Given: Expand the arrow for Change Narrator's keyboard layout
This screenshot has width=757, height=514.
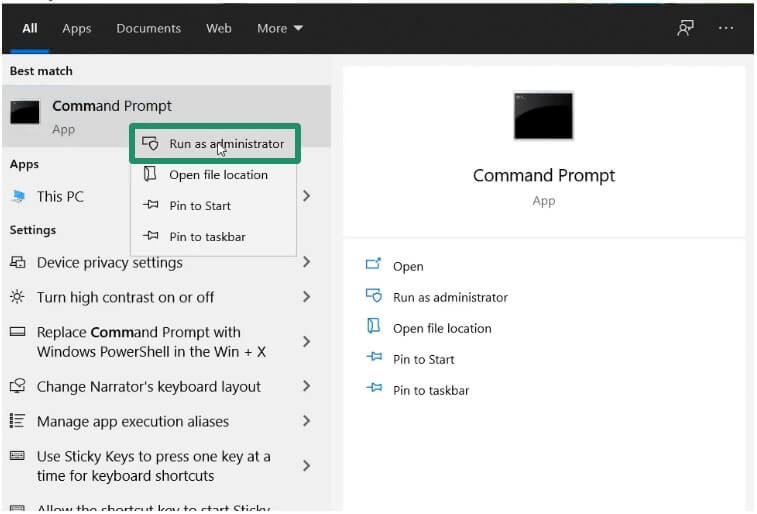Looking at the screenshot, I should point(306,386).
